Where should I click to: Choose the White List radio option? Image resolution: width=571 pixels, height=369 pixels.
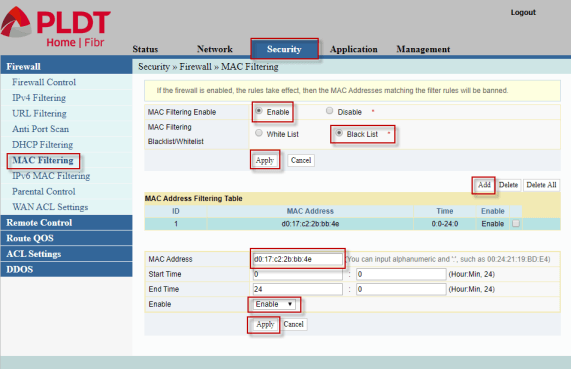[x=259, y=133]
